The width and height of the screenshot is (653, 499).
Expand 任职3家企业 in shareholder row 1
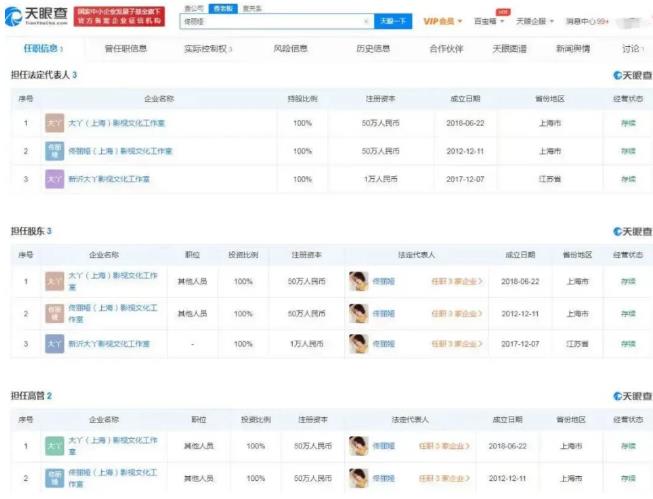point(457,282)
